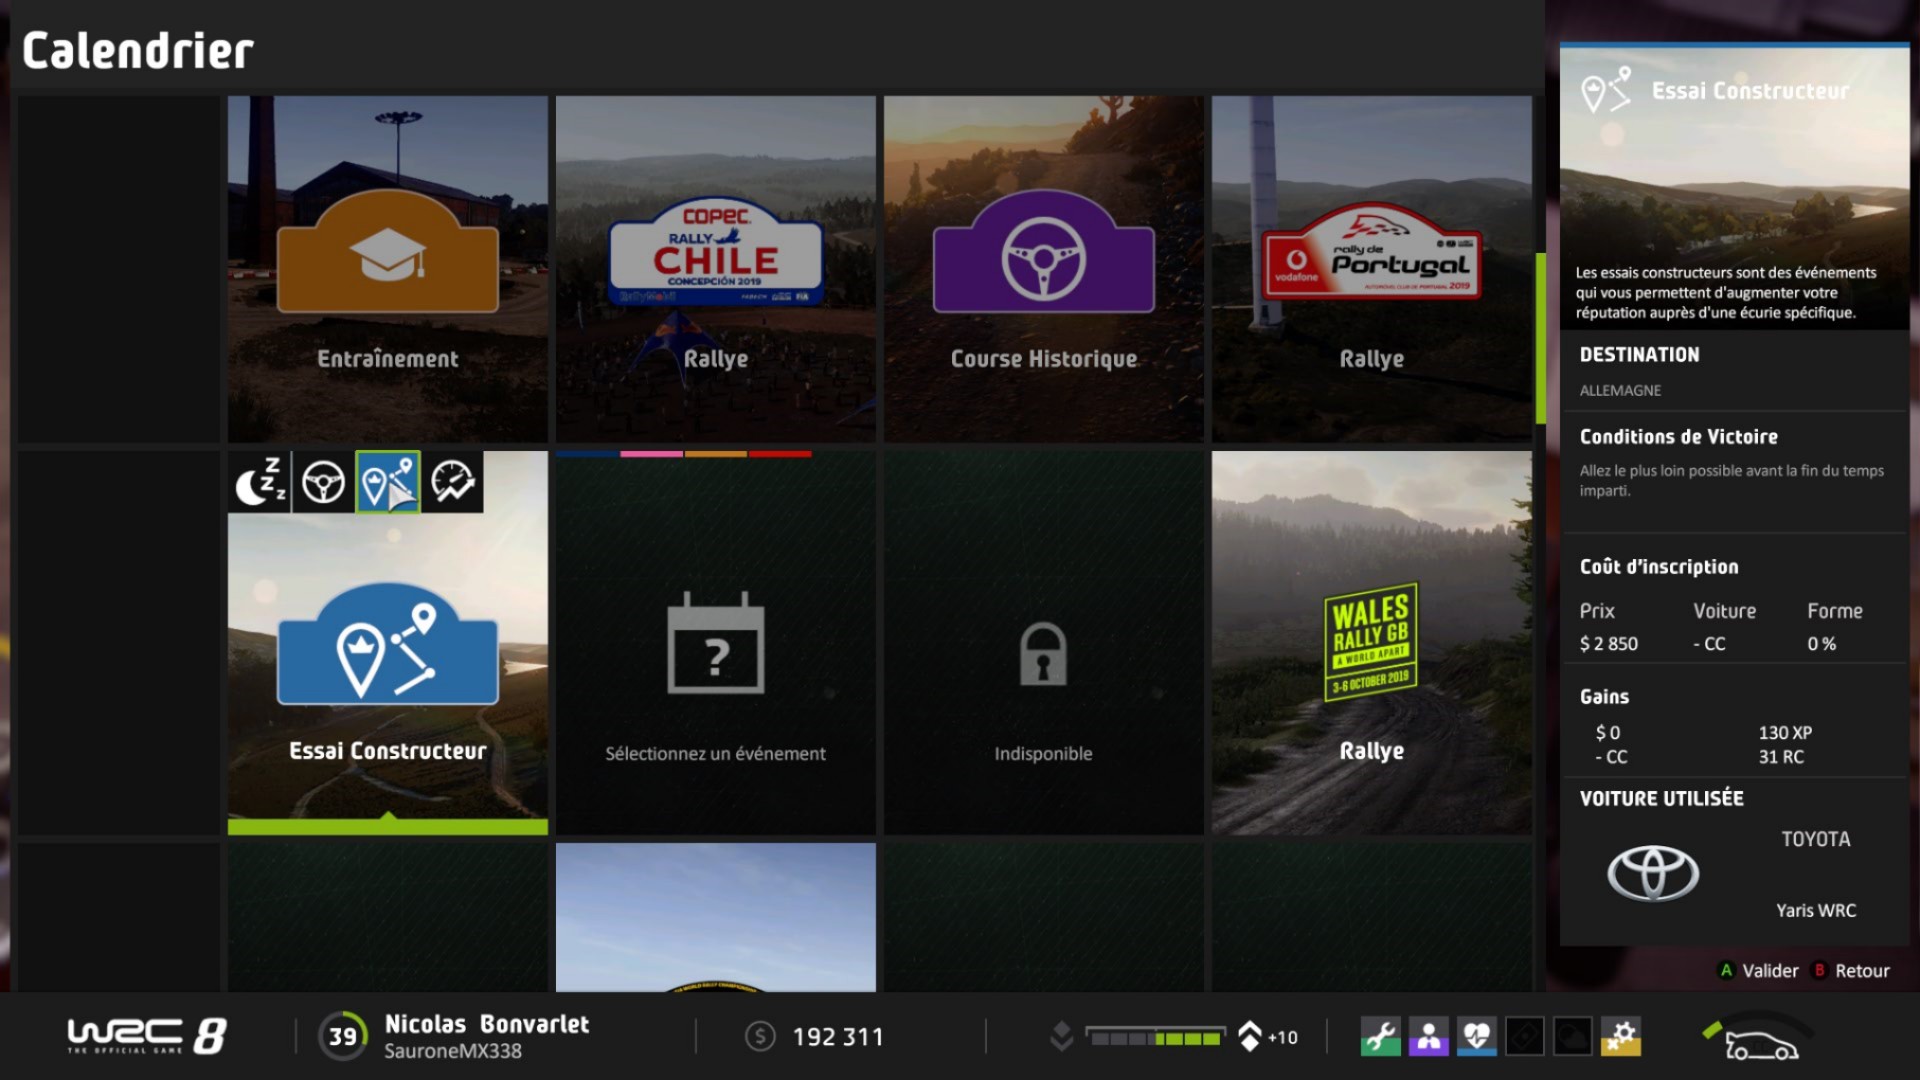Click the Conditions de Victoire heading

[x=1678, y=437]
